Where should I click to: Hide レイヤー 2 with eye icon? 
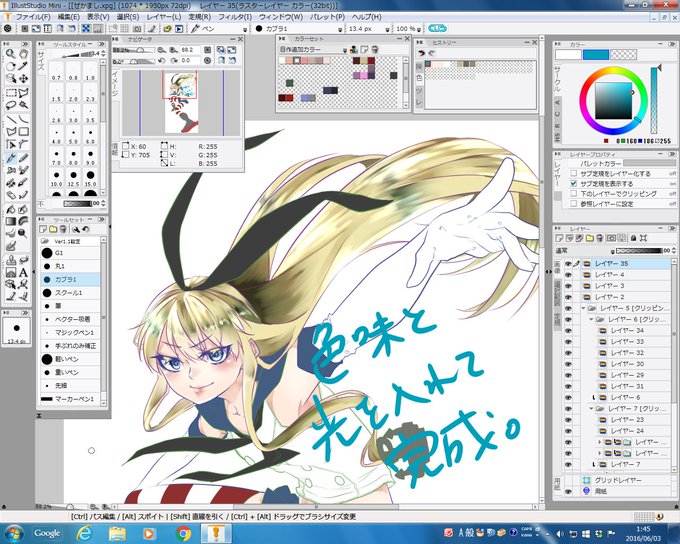[x=568, y=297]
